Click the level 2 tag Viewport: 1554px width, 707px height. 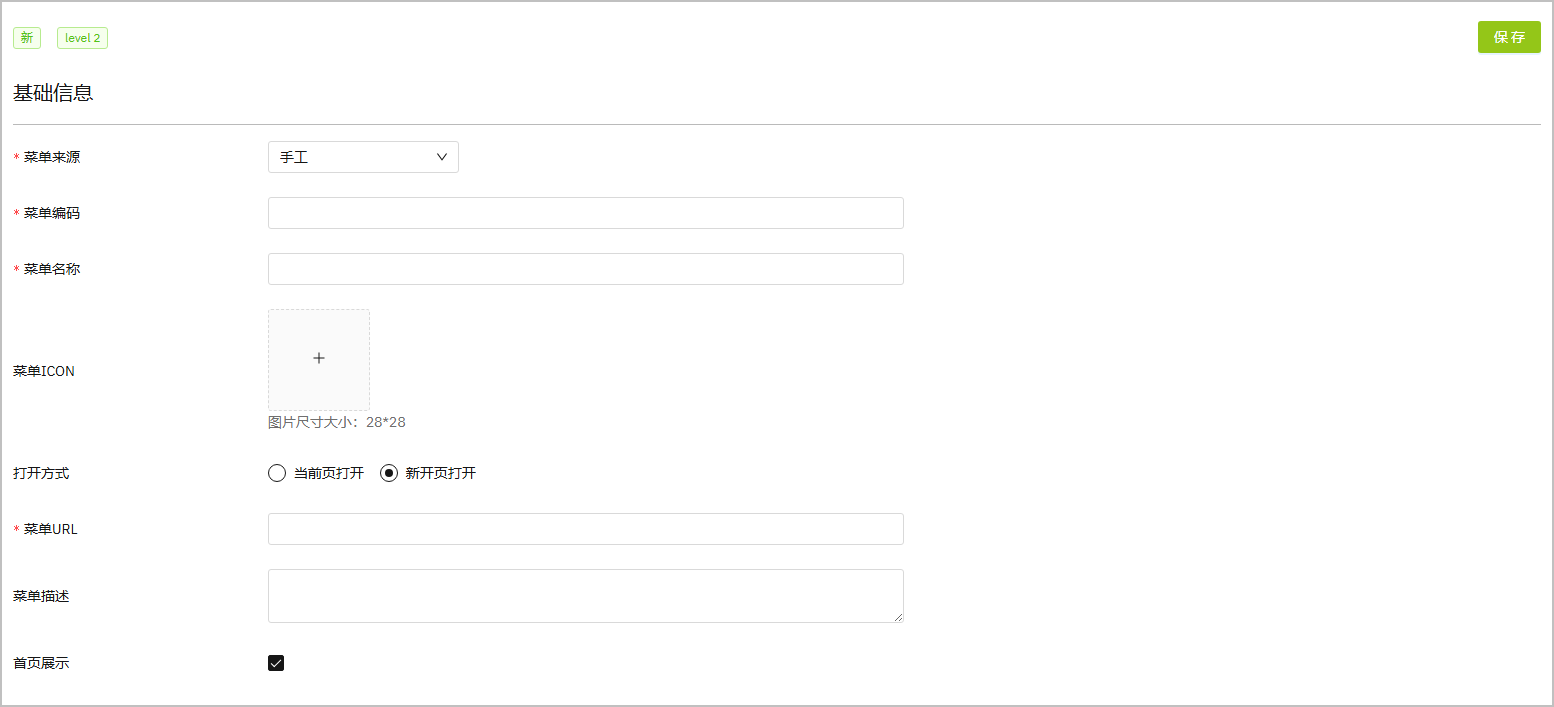click(x=82, y=38)
